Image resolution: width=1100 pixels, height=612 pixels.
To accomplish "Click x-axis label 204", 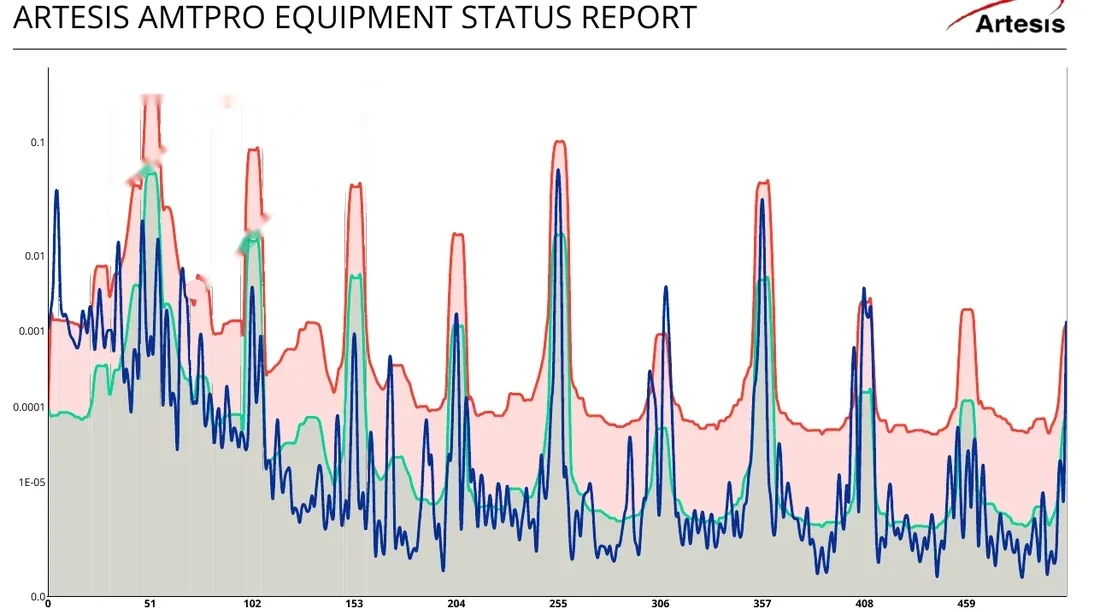I will point(457,604).
